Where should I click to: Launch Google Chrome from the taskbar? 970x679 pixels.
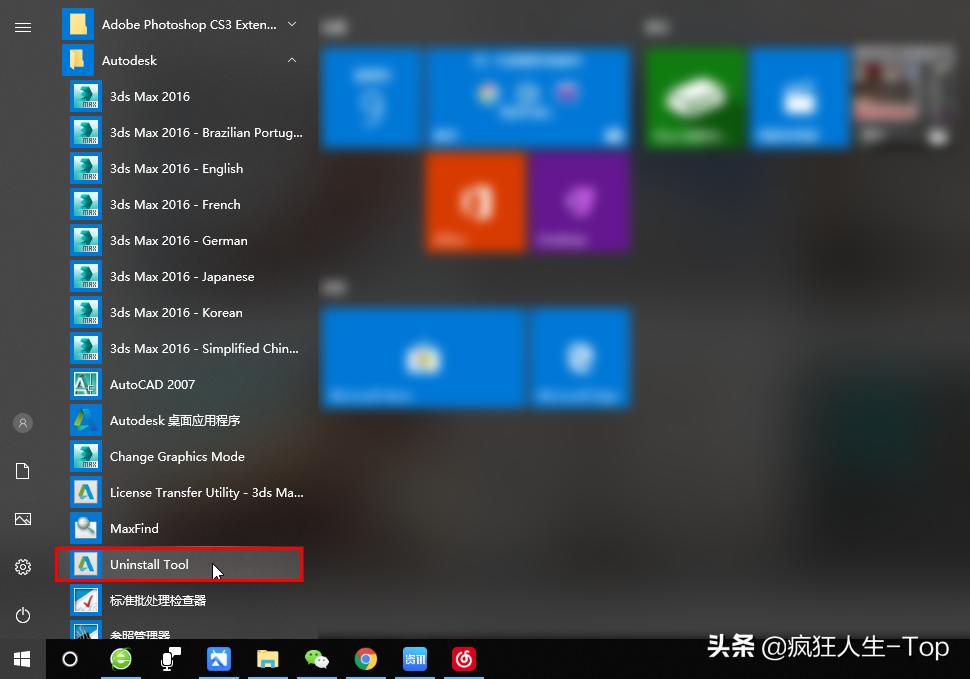coord(365,659)
